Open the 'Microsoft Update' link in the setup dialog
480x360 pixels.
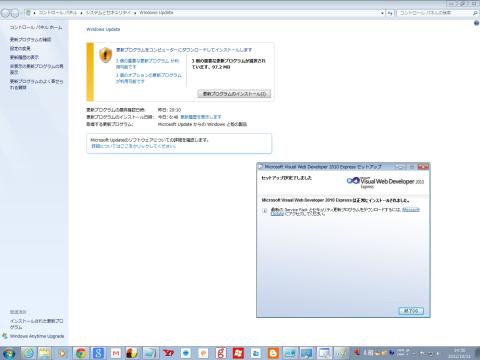point(411,209)
